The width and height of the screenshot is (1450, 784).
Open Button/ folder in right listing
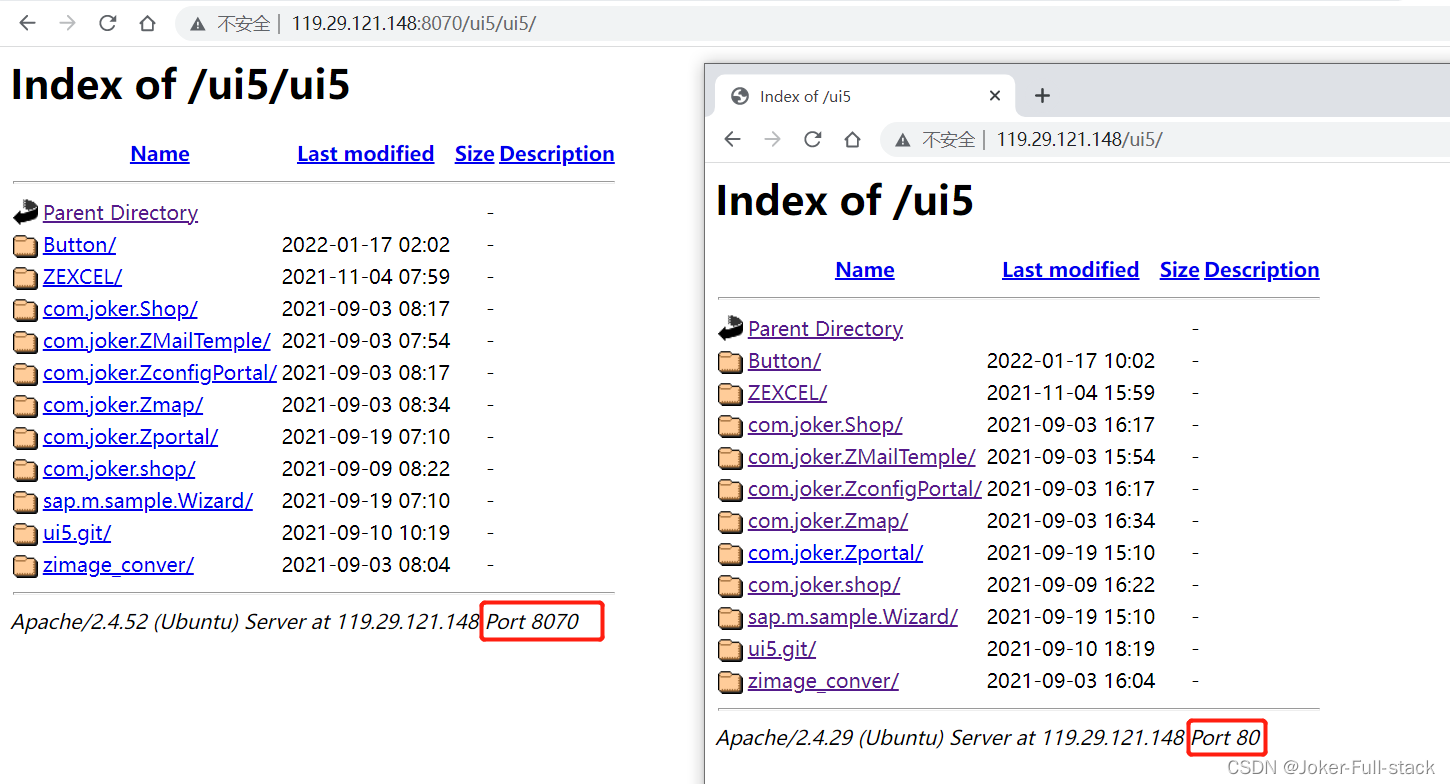[x=784, y=361]
